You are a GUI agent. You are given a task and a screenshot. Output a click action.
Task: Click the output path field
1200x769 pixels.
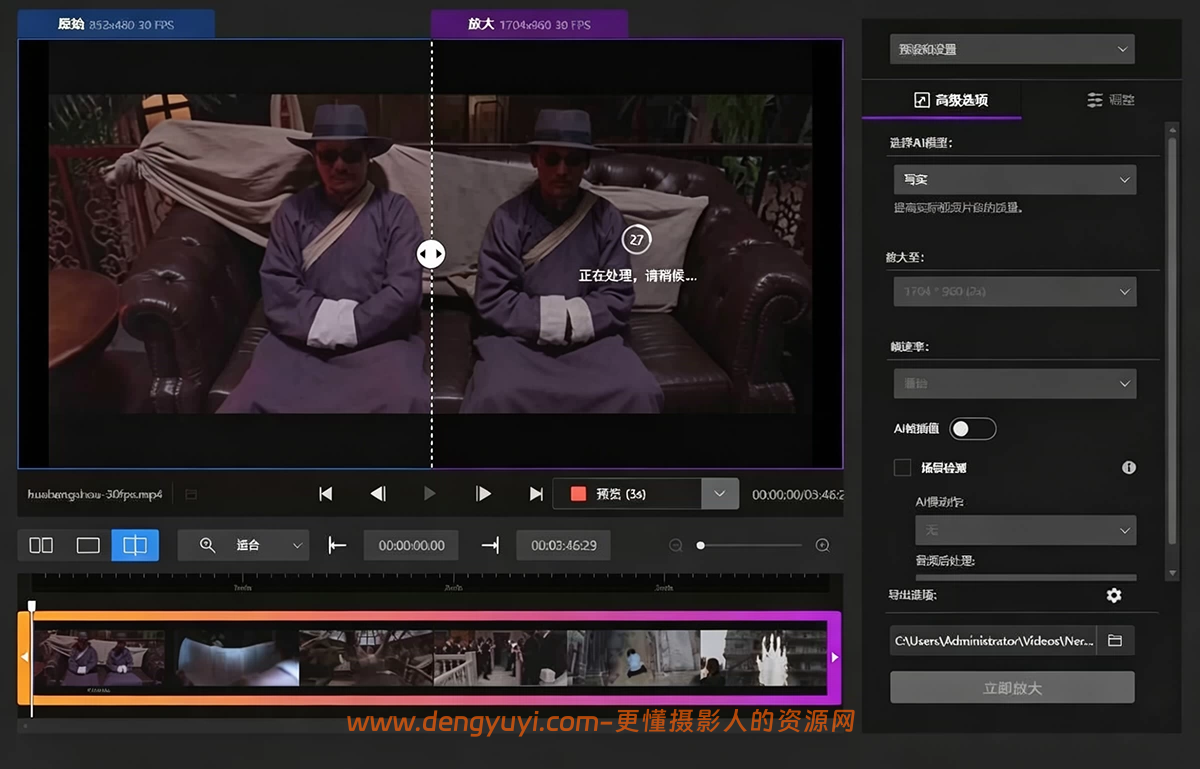pyautogui.click(x=993, y=640)
